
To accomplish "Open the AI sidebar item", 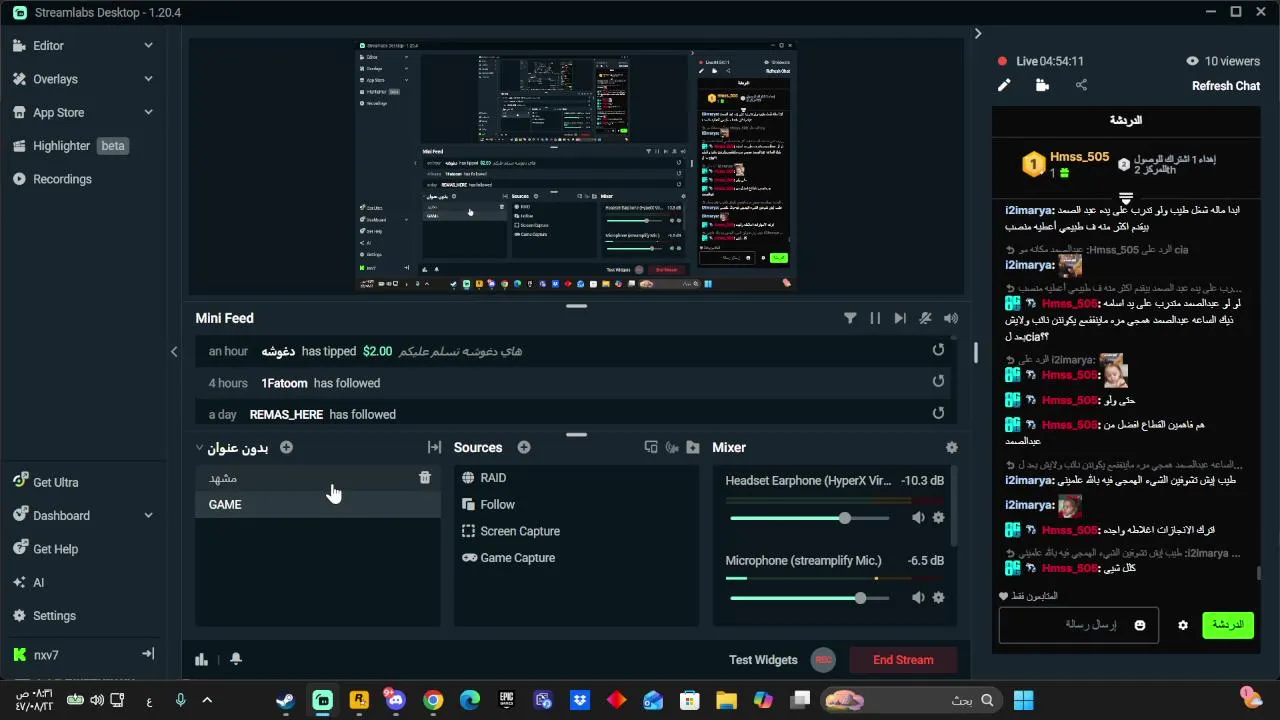I will pos(38,583).
